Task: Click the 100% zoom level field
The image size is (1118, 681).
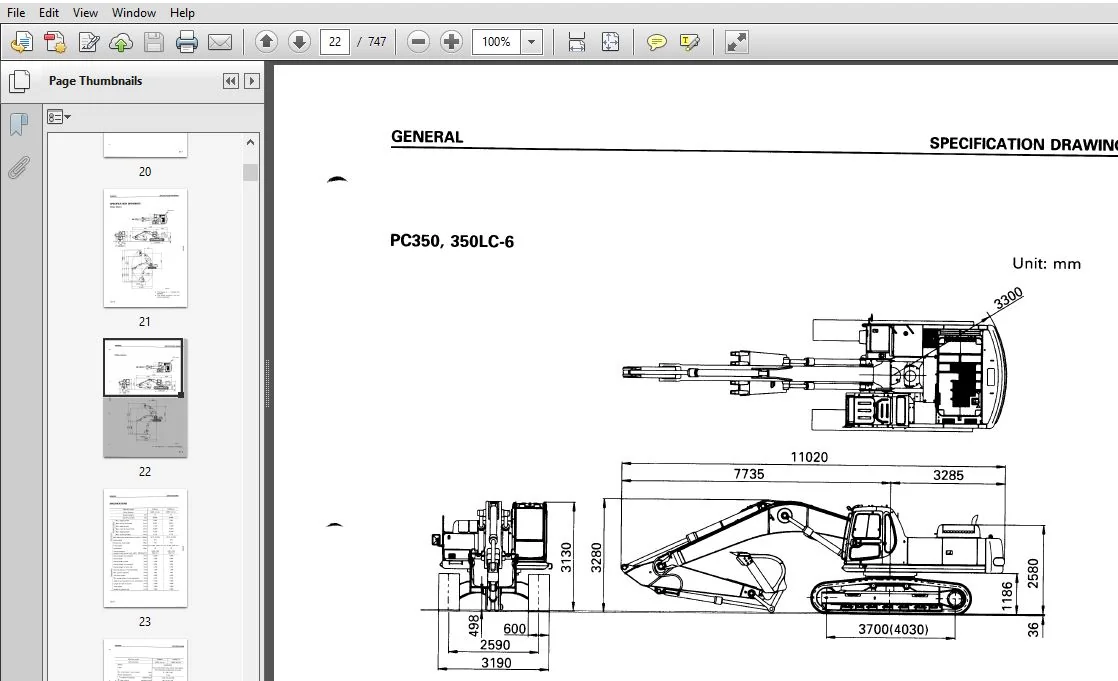Action: click(x=496, y=42)
